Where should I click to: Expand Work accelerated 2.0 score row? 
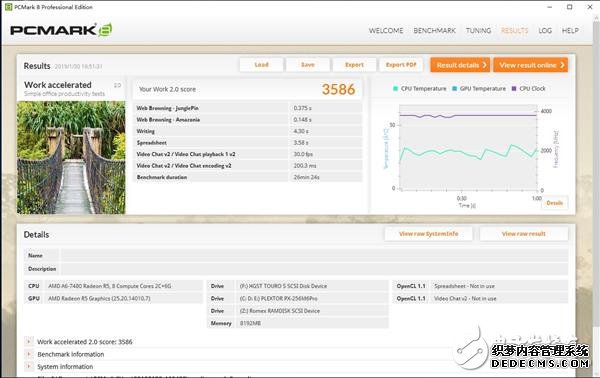click(x=29, y=342)
